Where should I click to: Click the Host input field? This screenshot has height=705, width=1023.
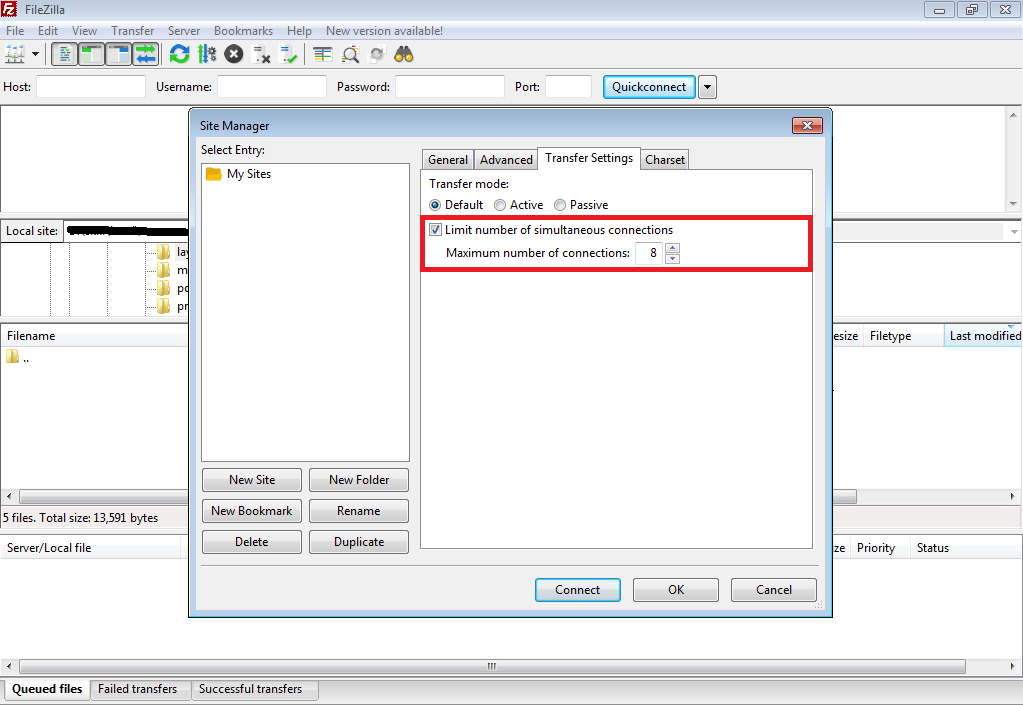(91, 87)
